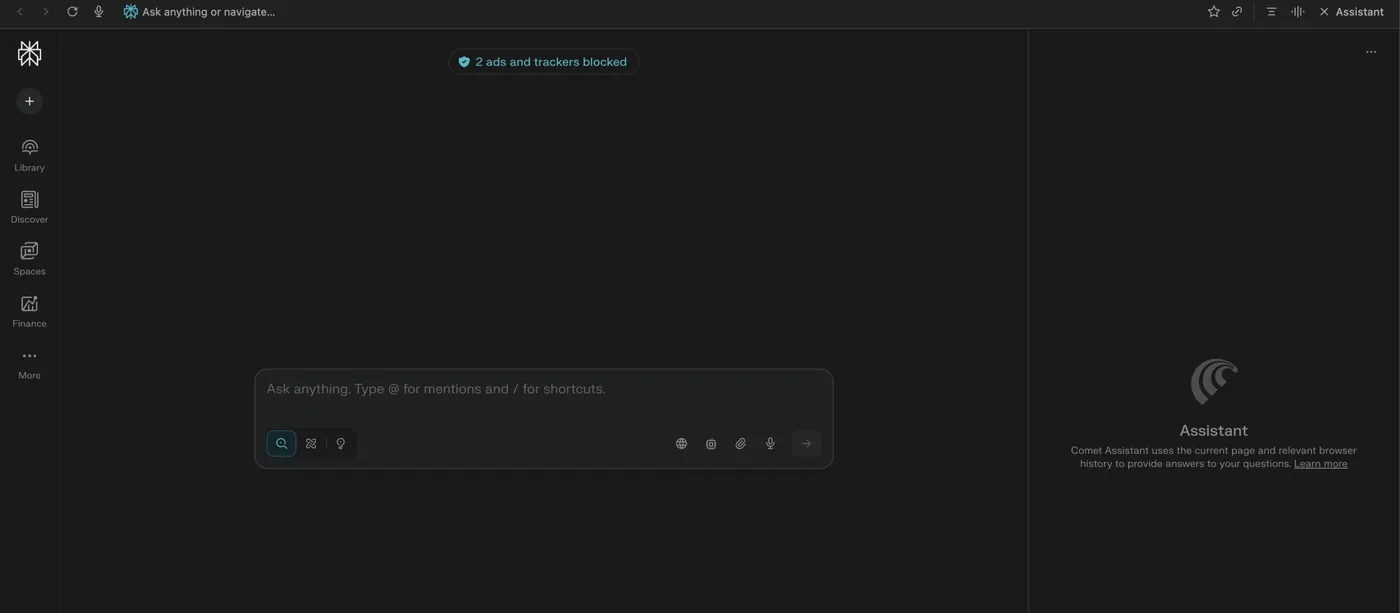Go back with the browser back arrow

20,11
